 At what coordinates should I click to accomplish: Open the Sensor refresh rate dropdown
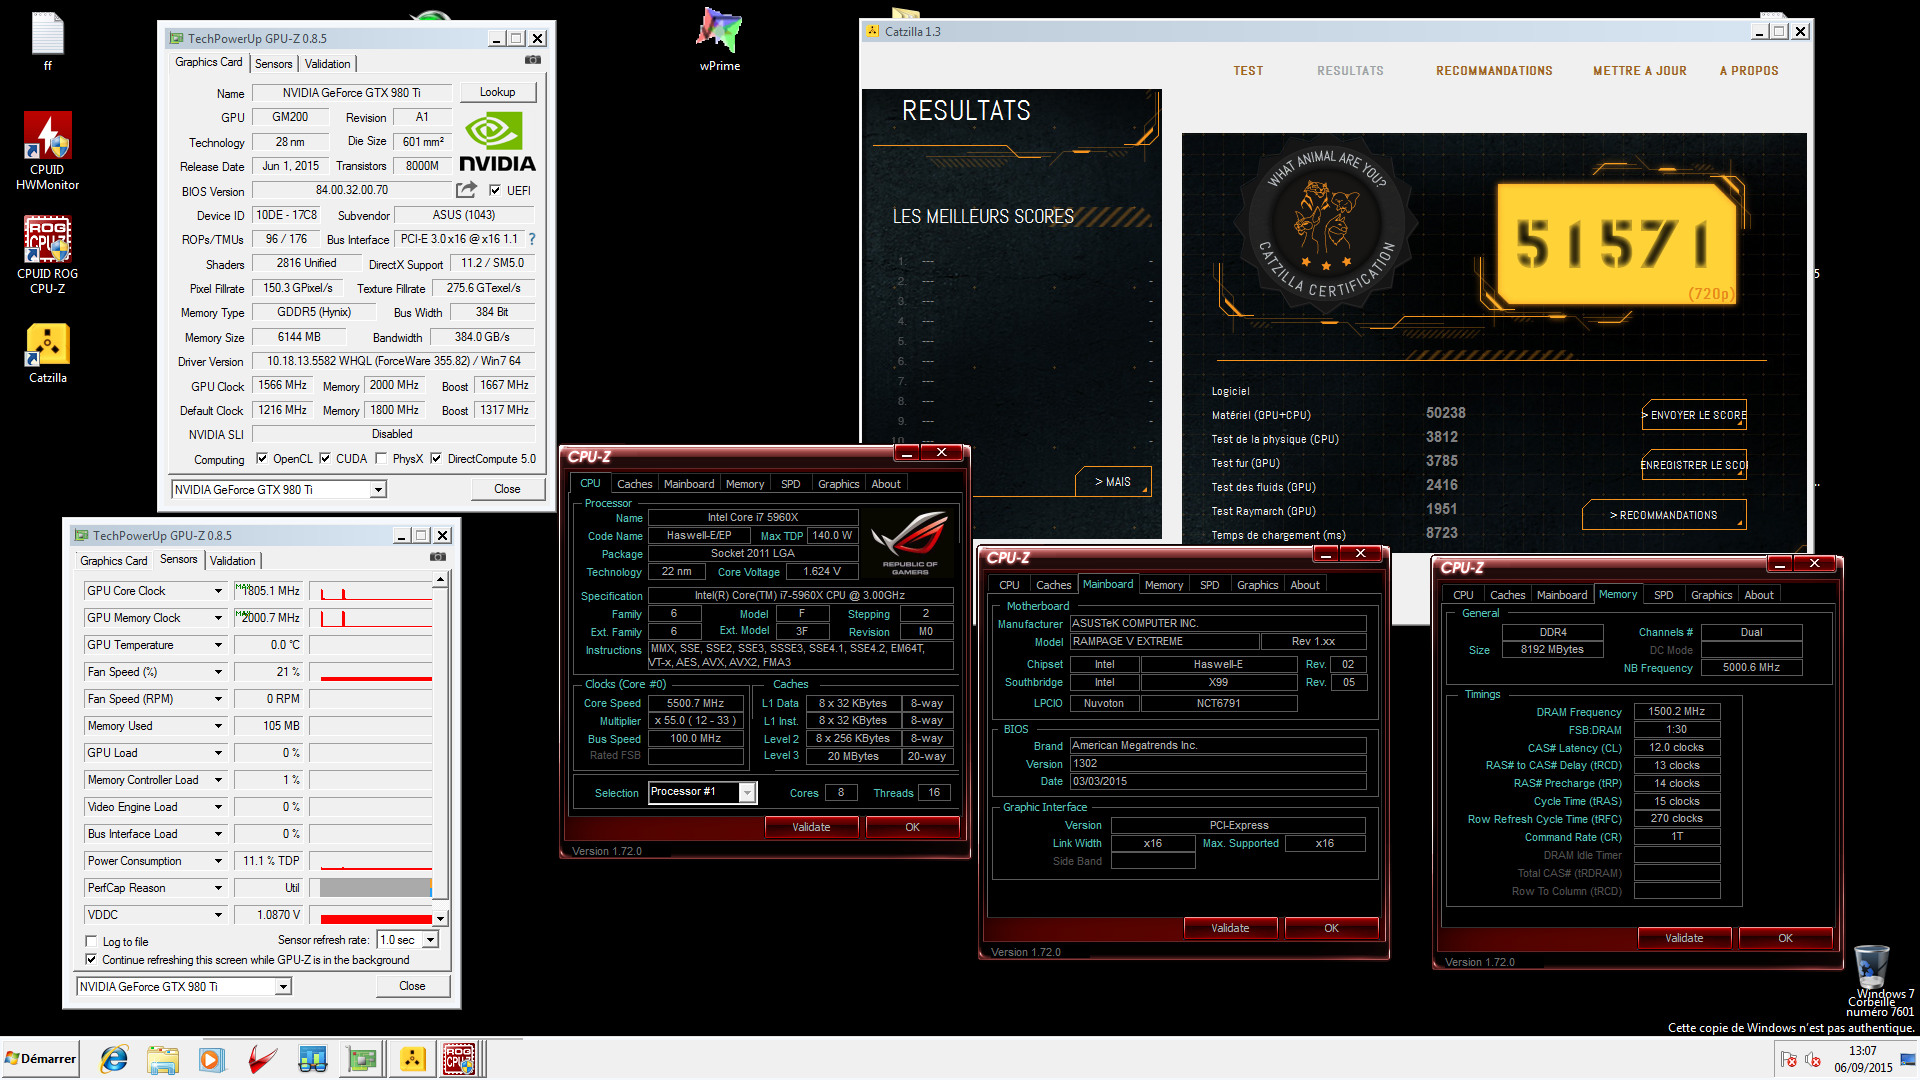[x=430, y=940]
